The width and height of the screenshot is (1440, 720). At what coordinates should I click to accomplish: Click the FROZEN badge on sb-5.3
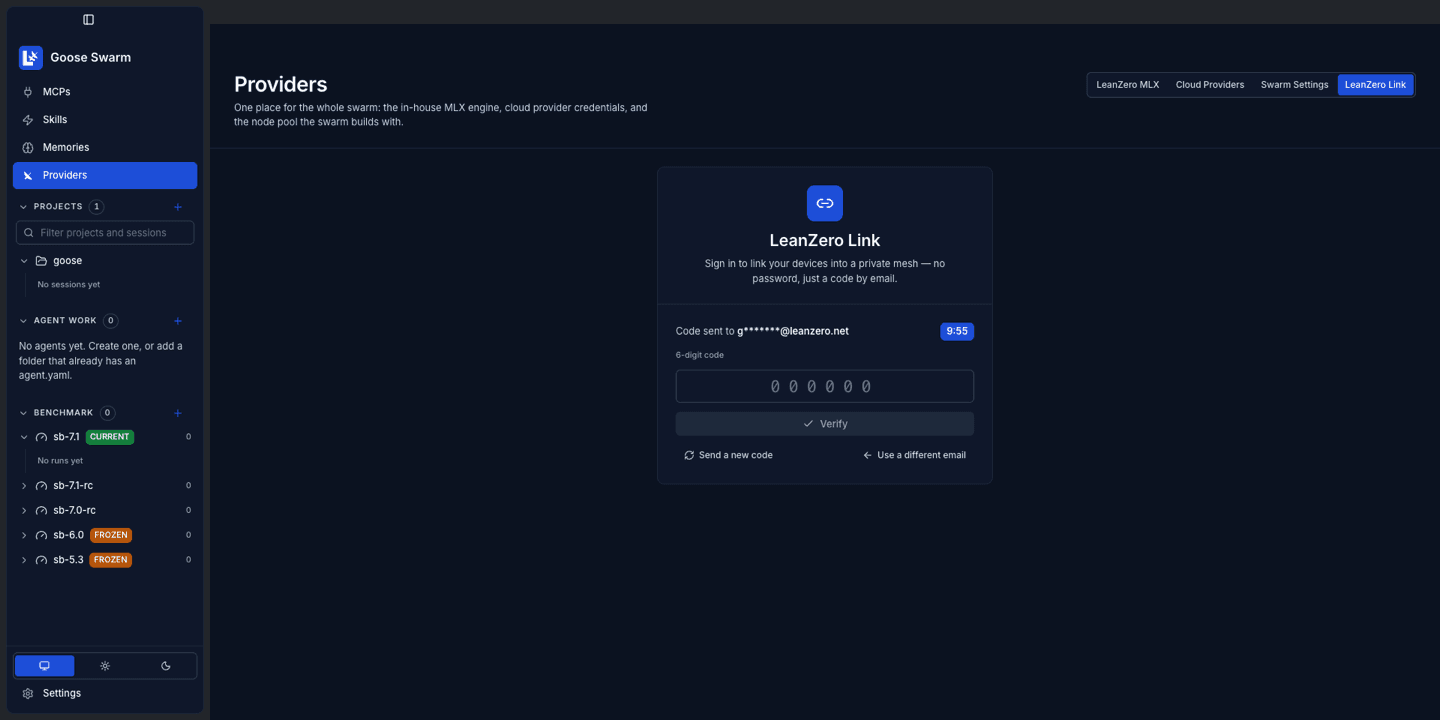pyautogui.click(x=111, y=560)
